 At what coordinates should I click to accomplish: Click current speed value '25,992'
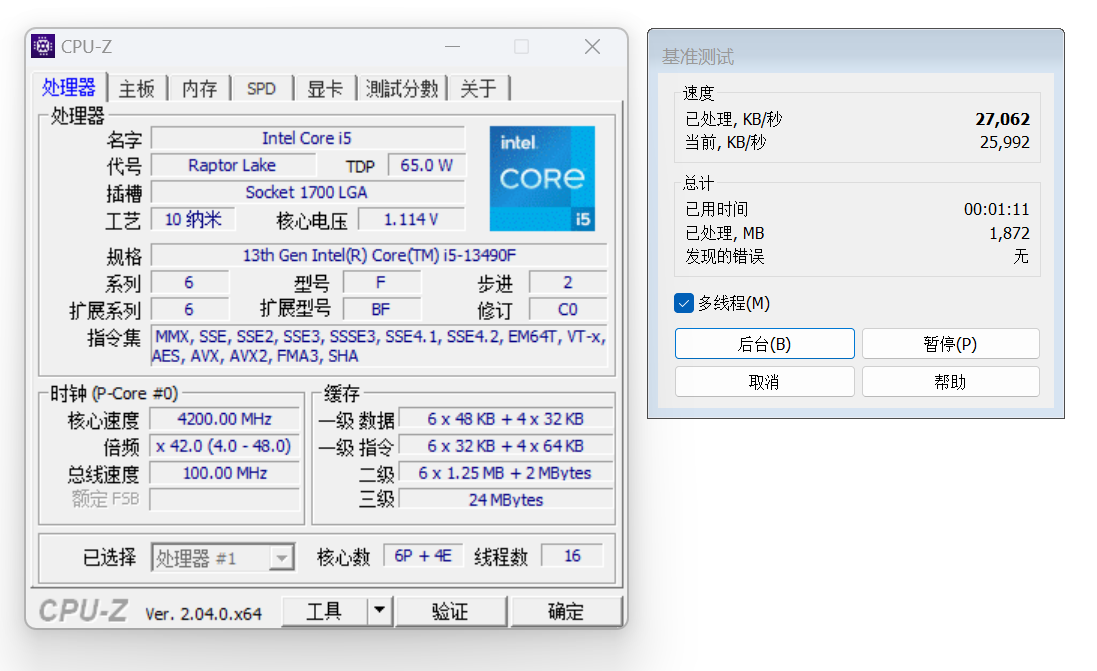(1005, 142)
